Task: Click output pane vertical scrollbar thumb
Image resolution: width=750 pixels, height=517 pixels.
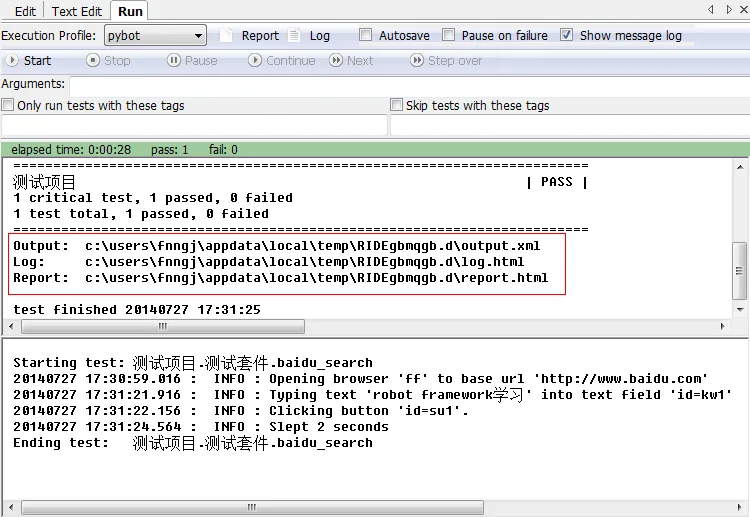Action: pos(739,271)
